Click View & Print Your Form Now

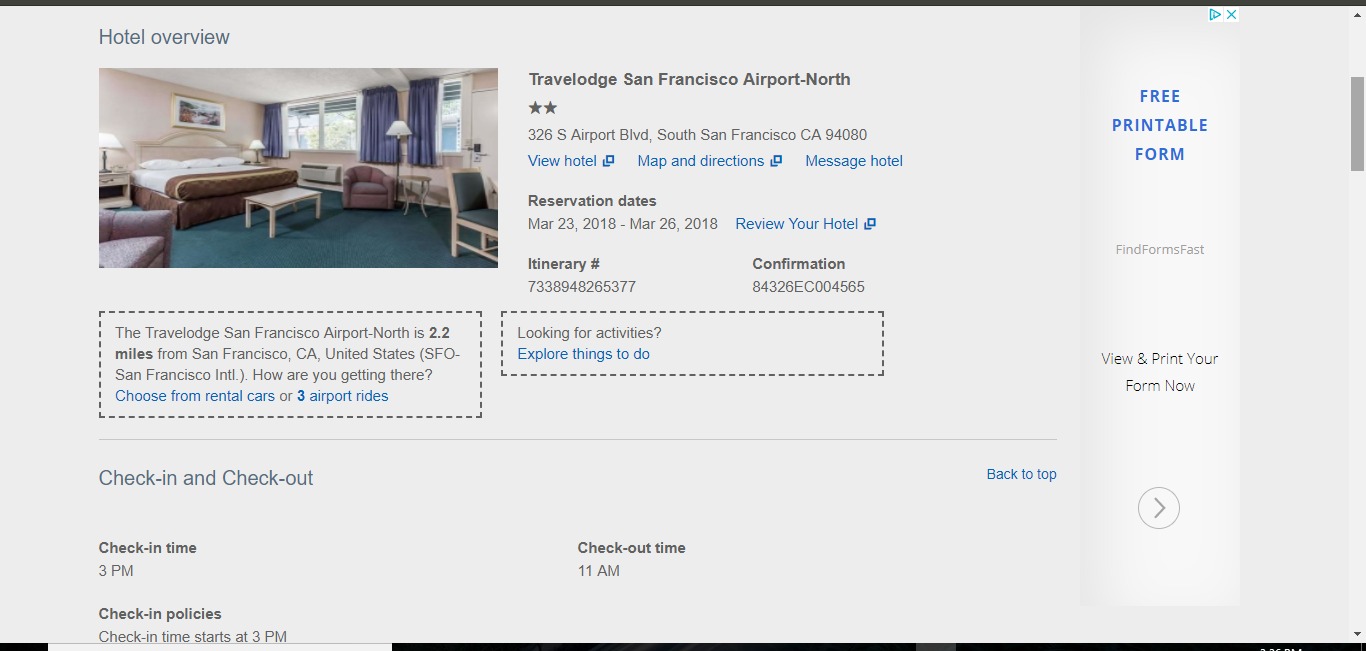point(1160,372)
